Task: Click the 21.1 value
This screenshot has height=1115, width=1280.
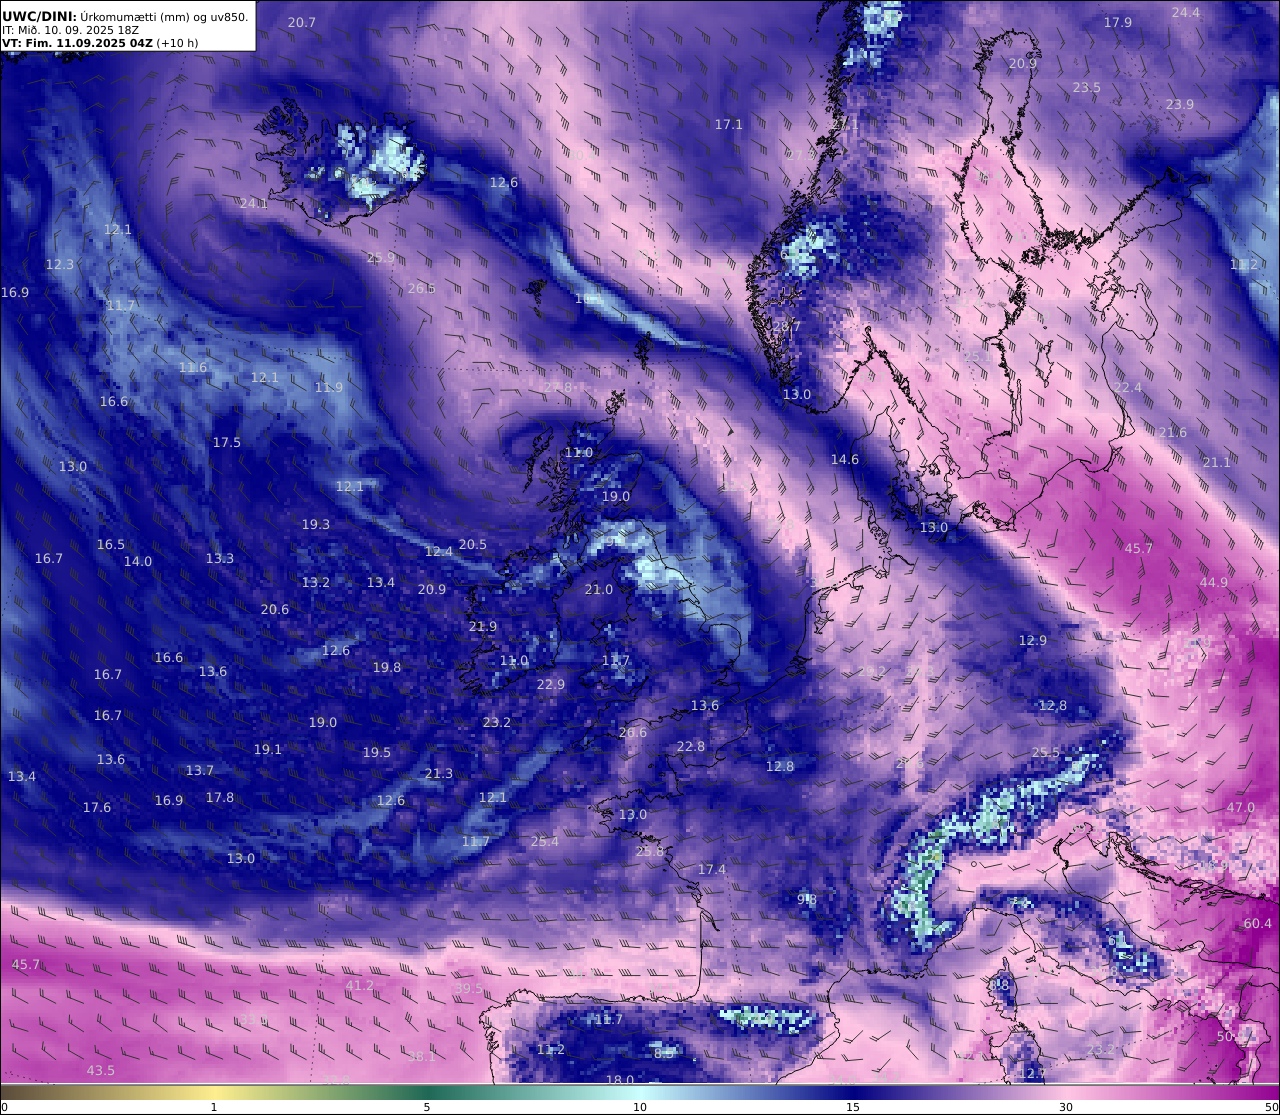Action: [x=1216, y=463]
